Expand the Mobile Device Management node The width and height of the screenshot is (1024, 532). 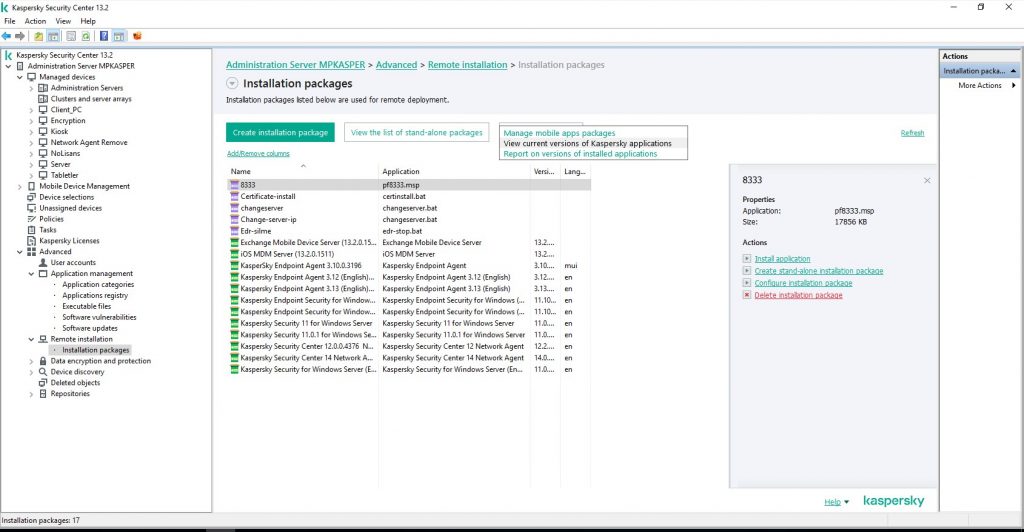[20, 186]
